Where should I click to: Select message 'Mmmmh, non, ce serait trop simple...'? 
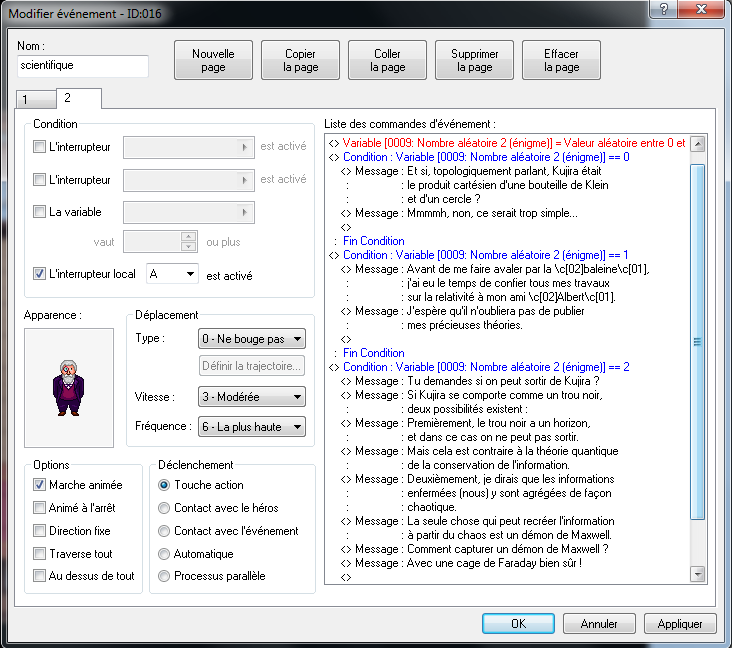[459, 213]
